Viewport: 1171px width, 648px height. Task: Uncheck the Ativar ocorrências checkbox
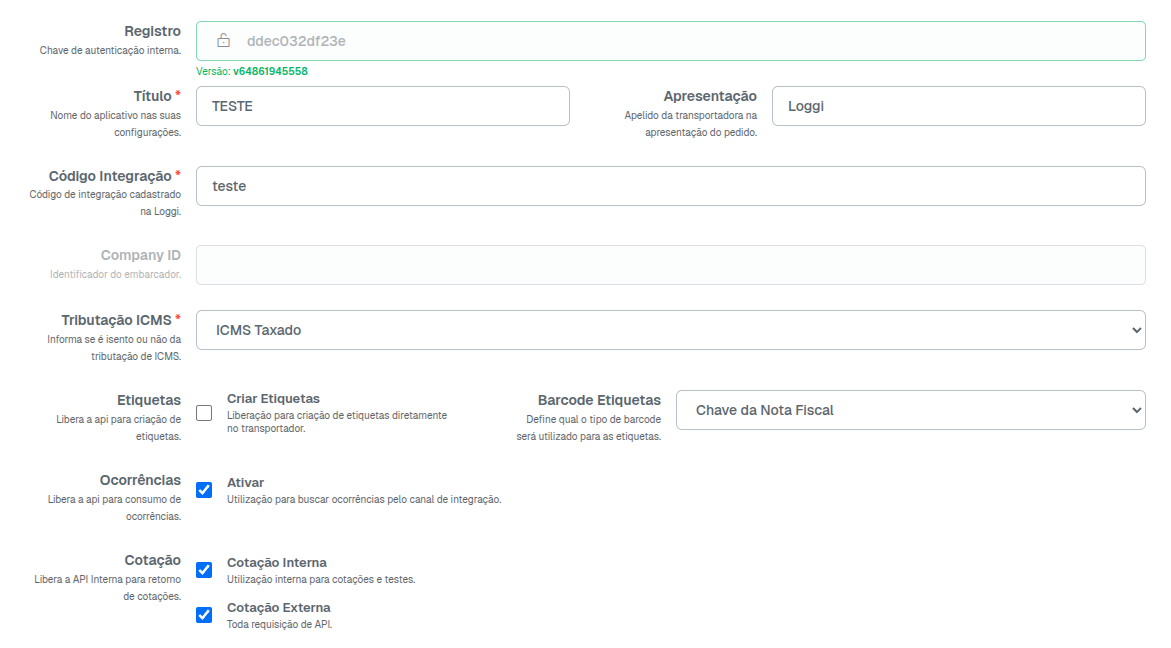click(204, 490)
